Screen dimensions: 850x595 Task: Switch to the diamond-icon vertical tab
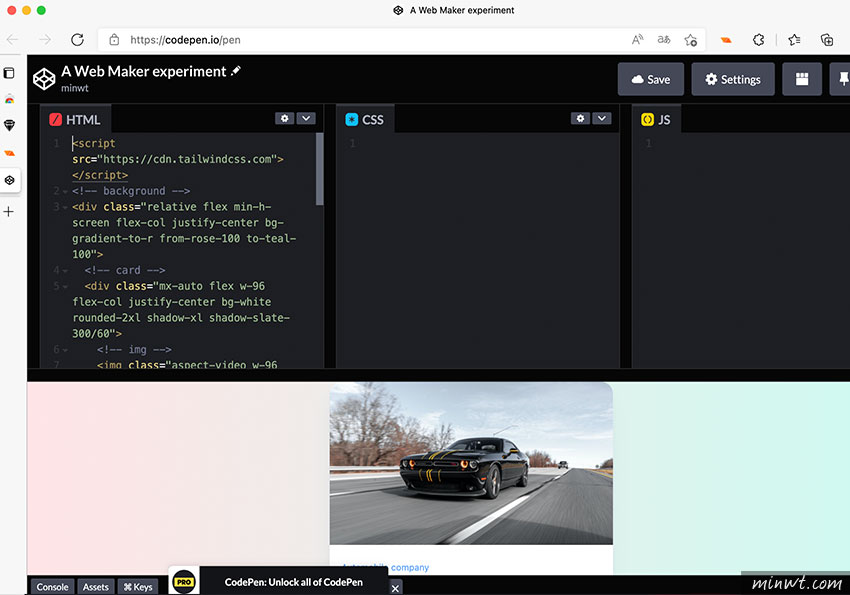pyautogui.click(x=9, y=126)
